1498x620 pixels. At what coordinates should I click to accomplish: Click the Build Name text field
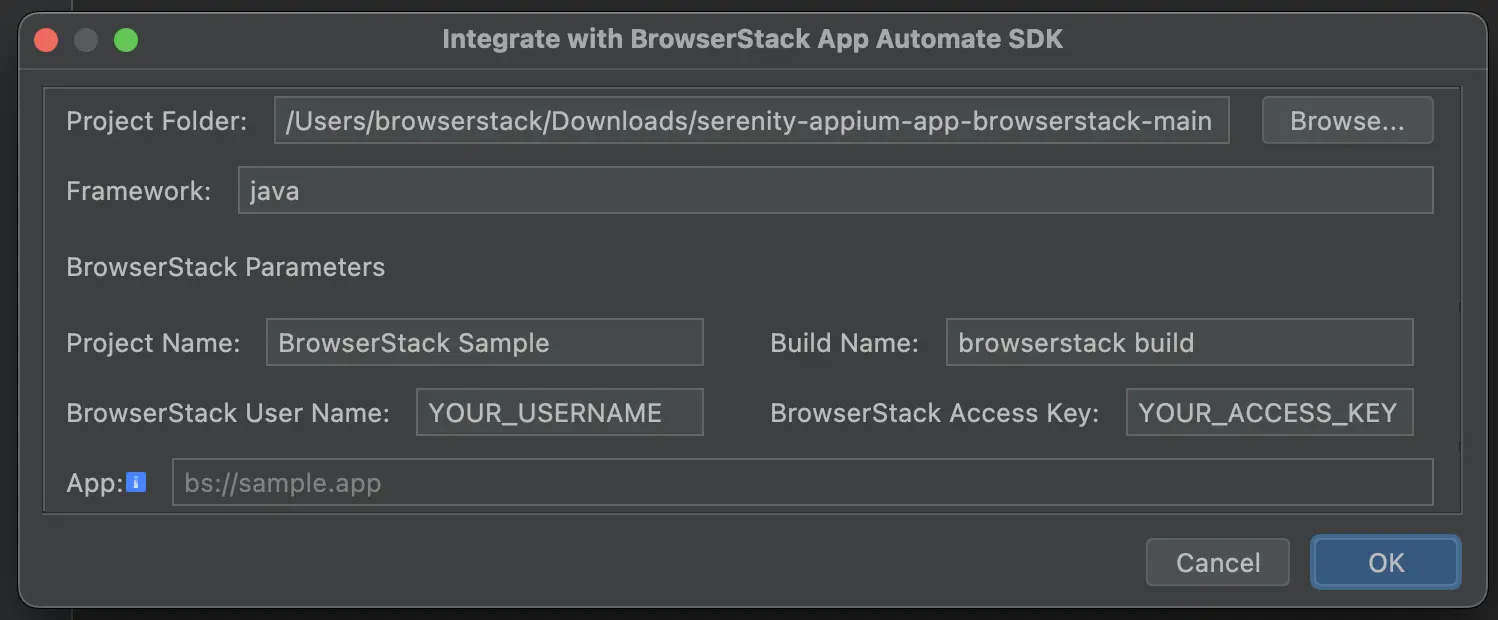[x=1178, y=343]
